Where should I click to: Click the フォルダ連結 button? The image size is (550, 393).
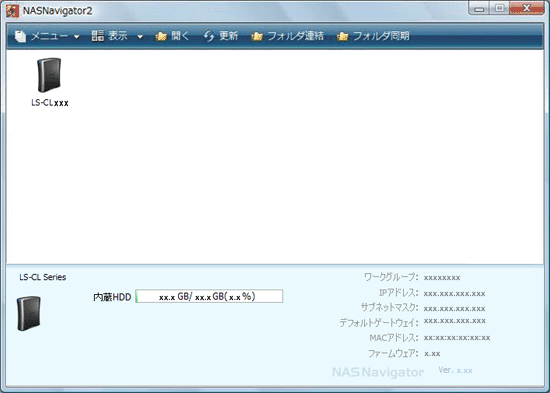[287, 36]
